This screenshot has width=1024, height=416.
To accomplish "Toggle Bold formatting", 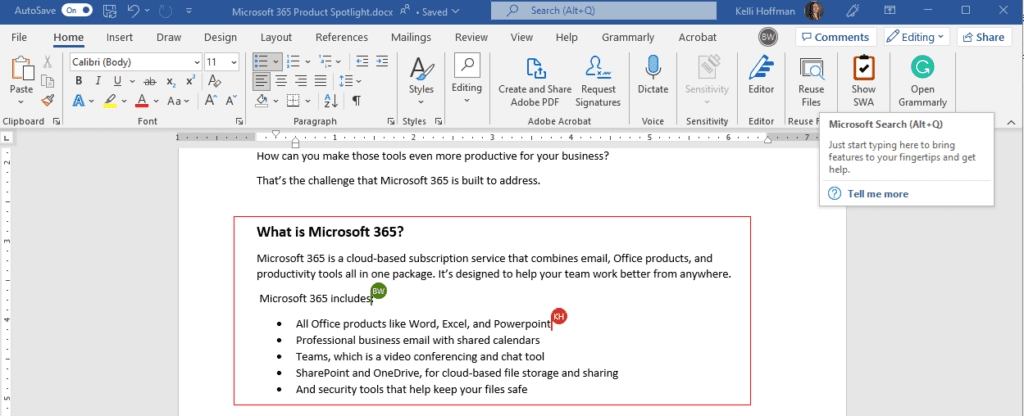I will (x=79, y=81).
